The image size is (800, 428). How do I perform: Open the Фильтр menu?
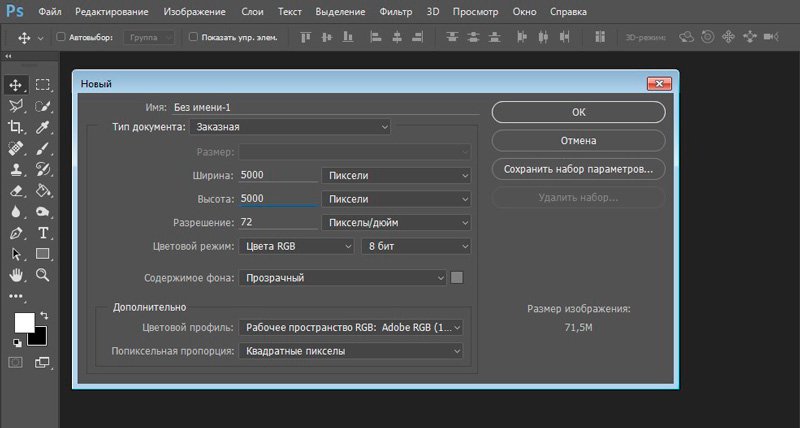coord(395,12)
